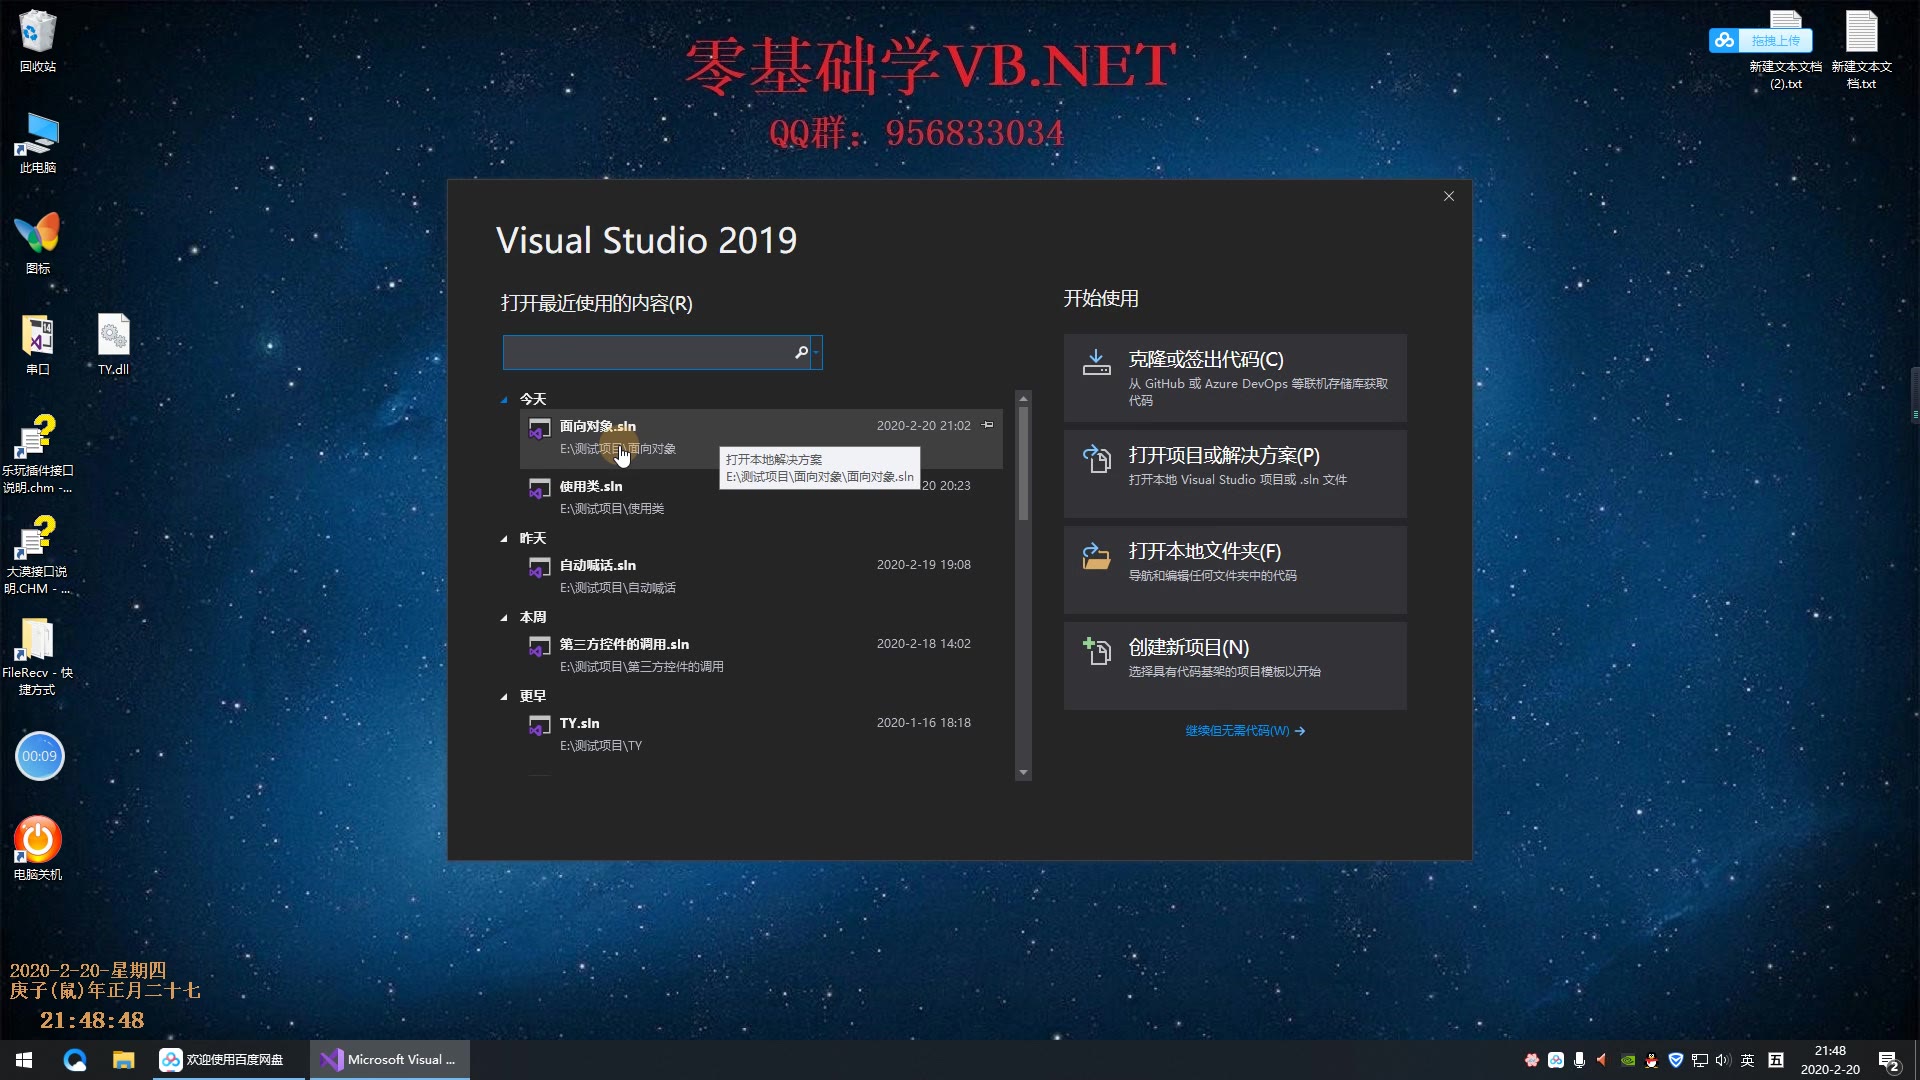The height and width of the screenshot is (1080, 1920).
Task: Select the 此电脑 desktop icon
Action: (38, 142)
